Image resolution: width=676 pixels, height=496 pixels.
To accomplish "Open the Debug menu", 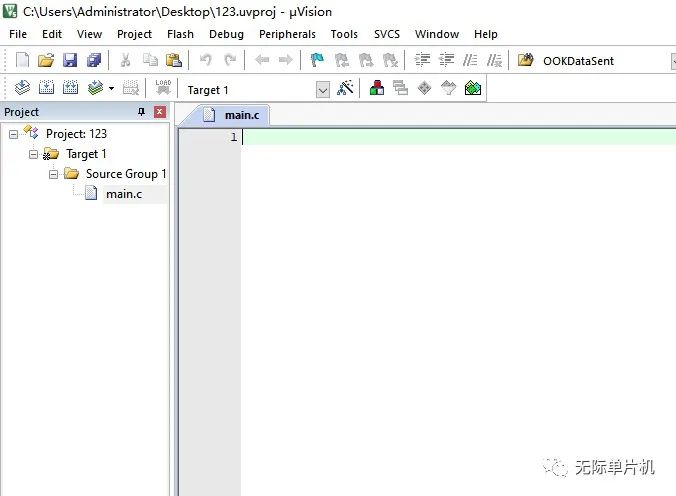I will click(x=226, y=34).
